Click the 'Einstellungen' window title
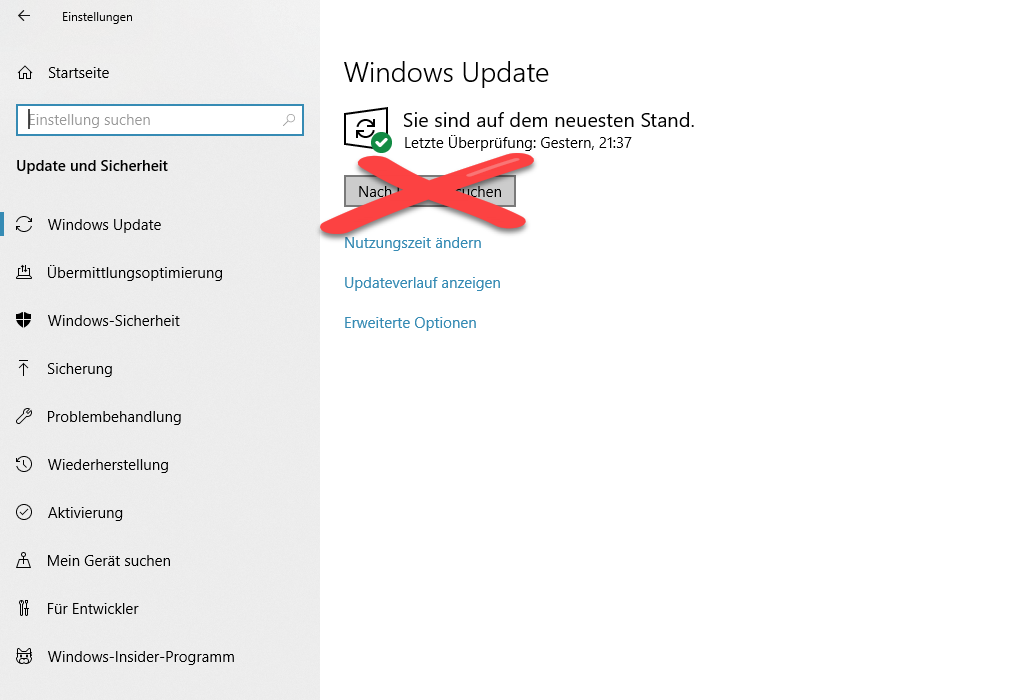 [97, 17]
